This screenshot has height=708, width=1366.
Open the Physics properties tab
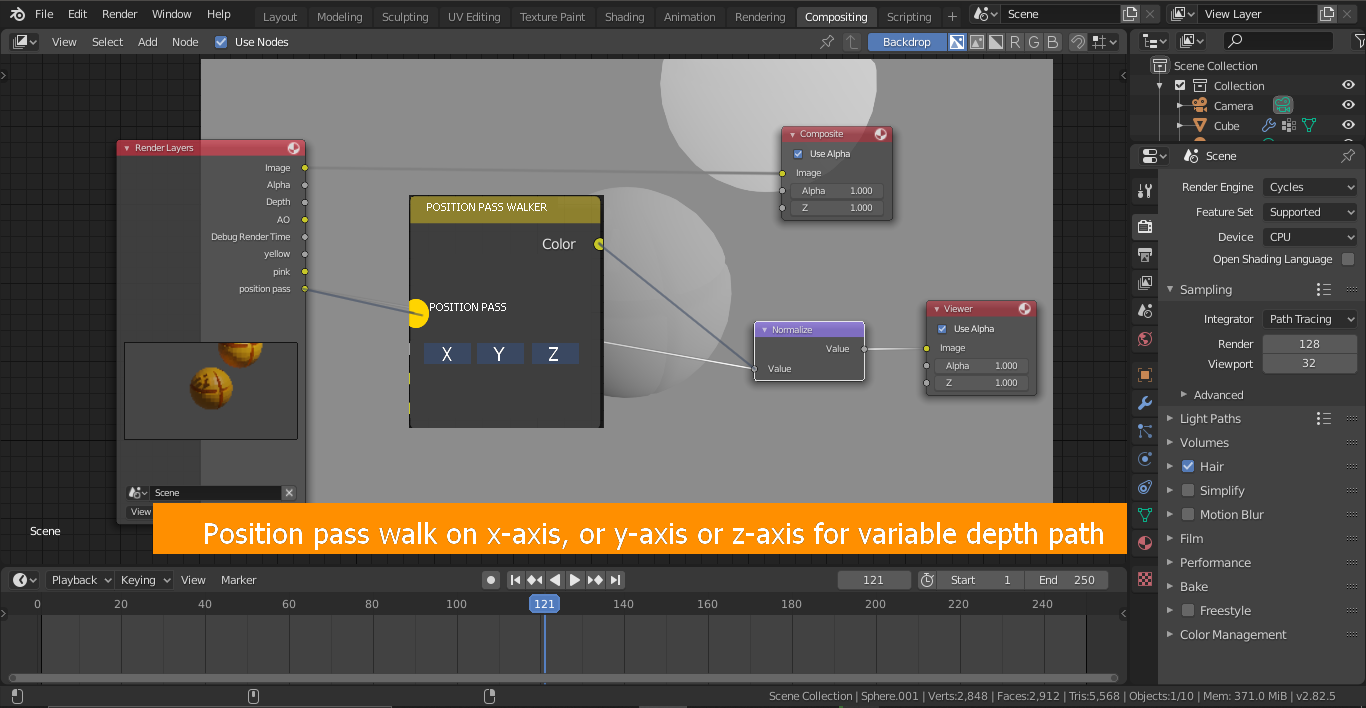(1145, 459)
